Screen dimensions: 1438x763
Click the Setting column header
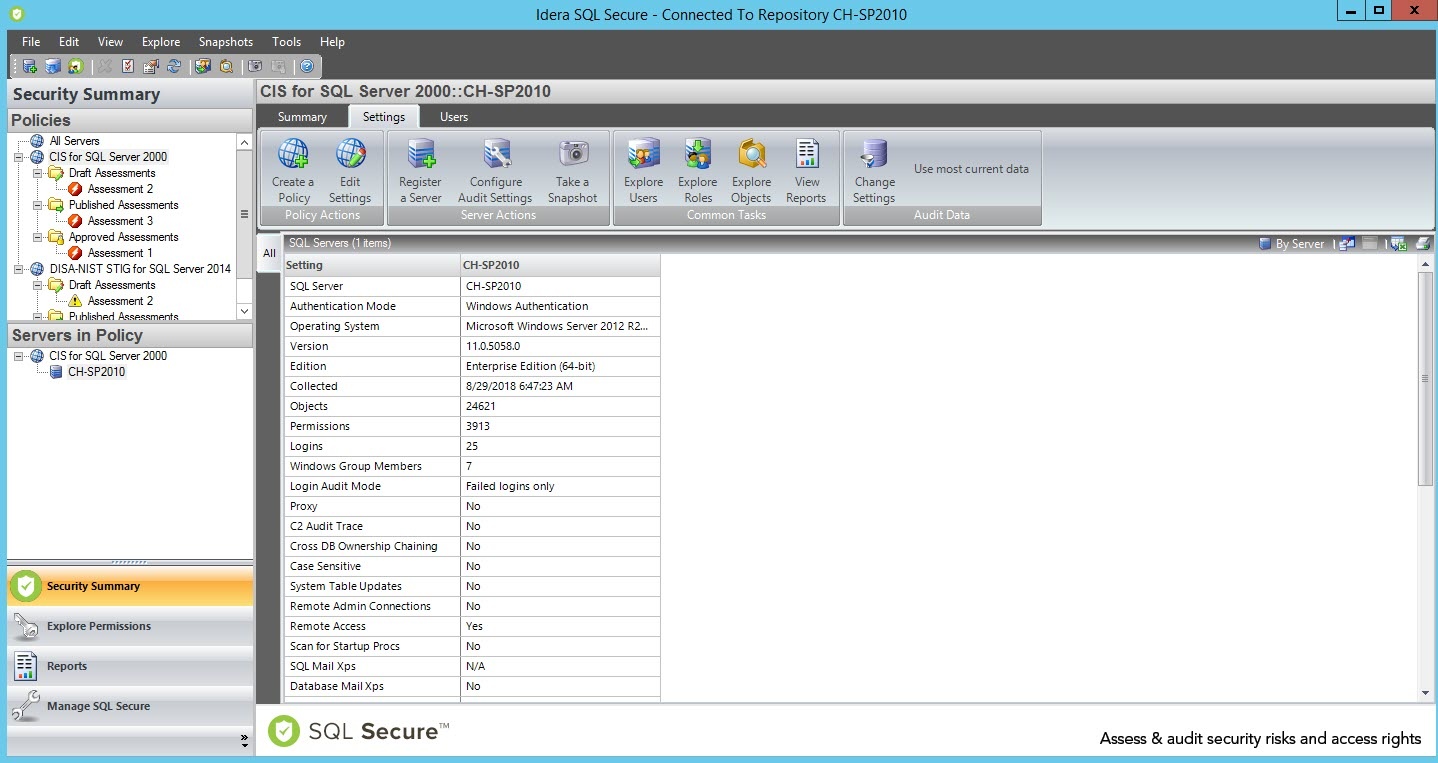pyautogui.click(x=372, y=265)
